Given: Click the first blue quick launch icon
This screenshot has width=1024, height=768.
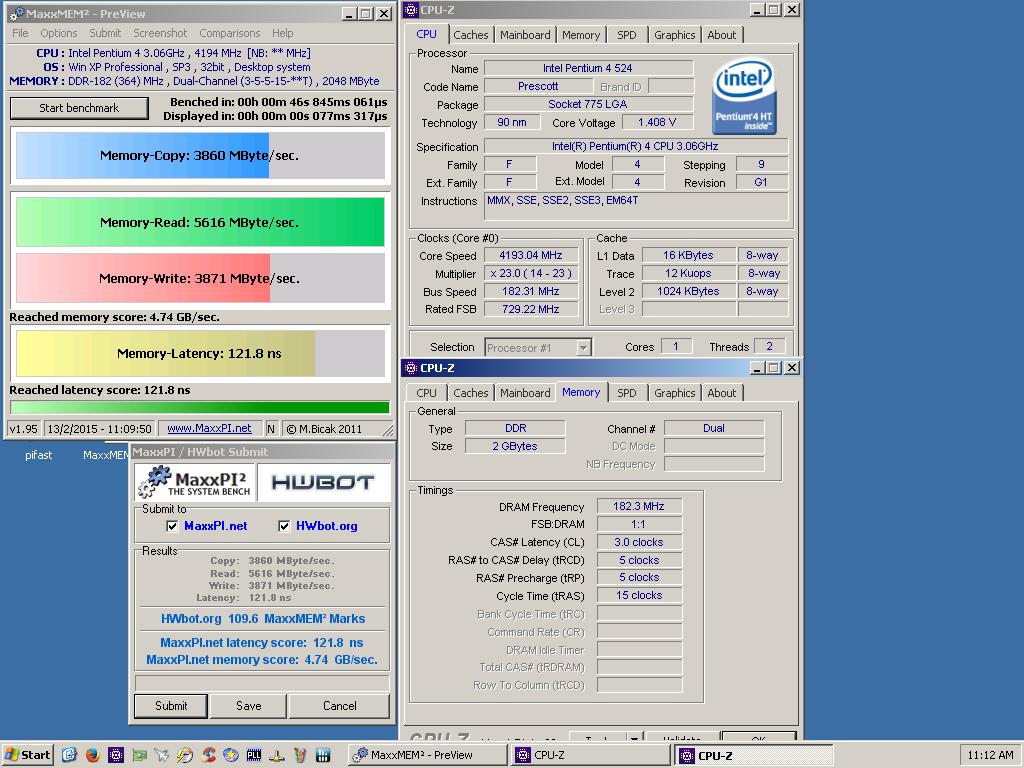Looking at the screenshot, I should click(x=69, y=755).
